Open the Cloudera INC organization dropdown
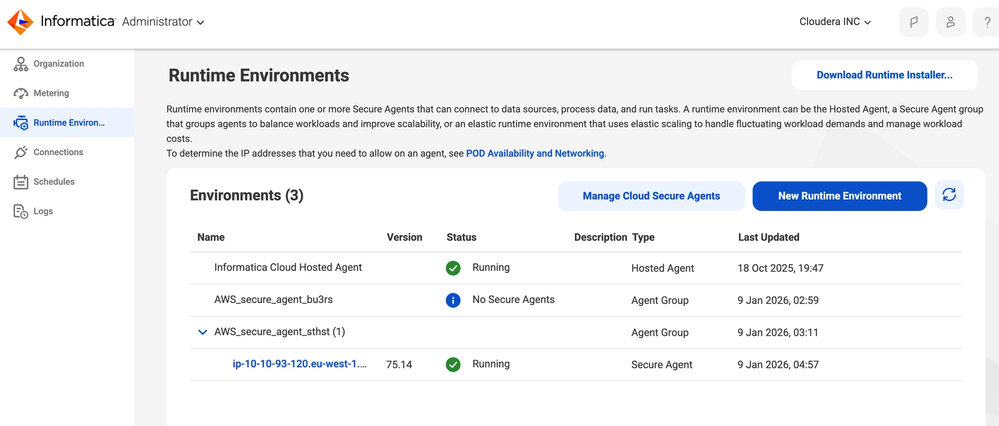The image size is (999, 426). 835,22
